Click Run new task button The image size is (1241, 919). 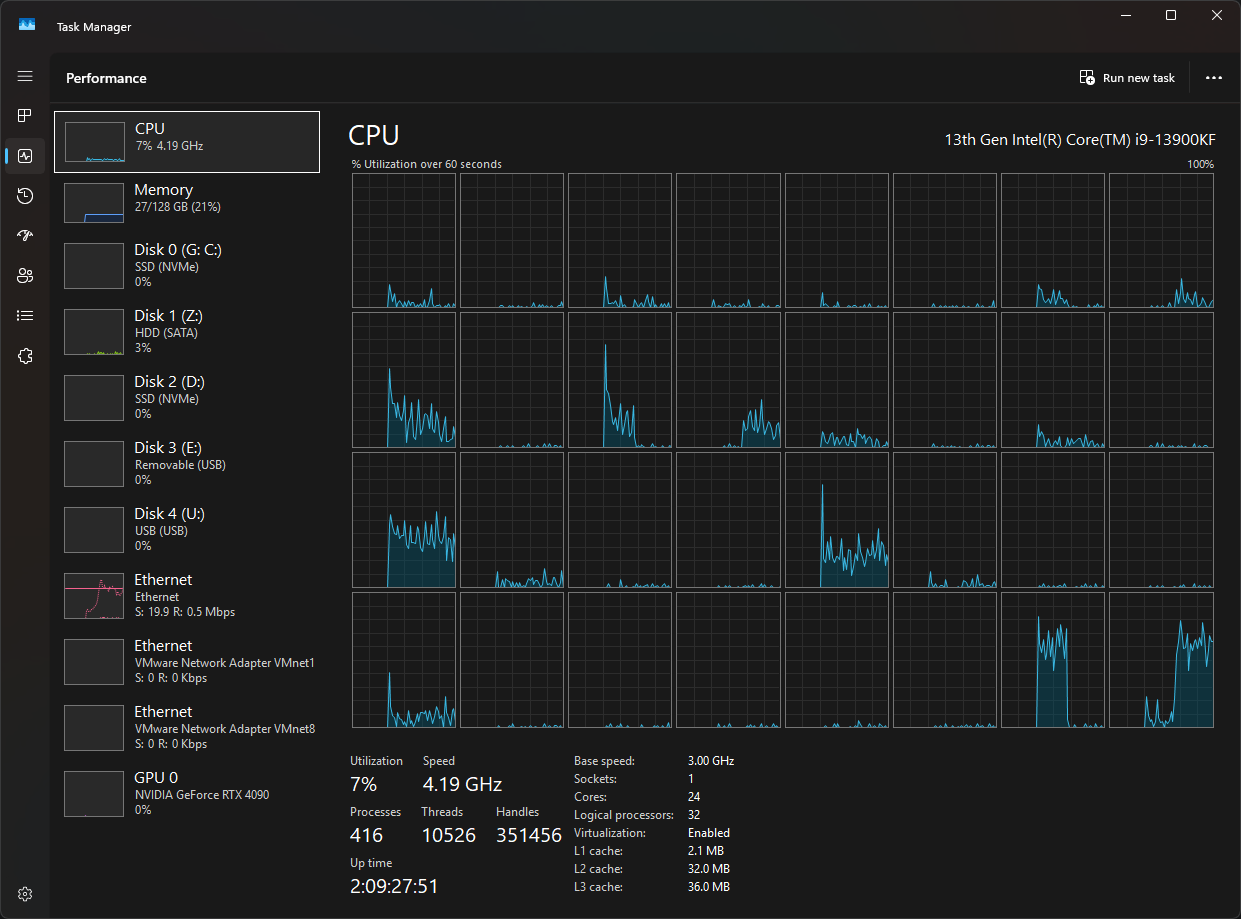click(x=1127, y=78)
